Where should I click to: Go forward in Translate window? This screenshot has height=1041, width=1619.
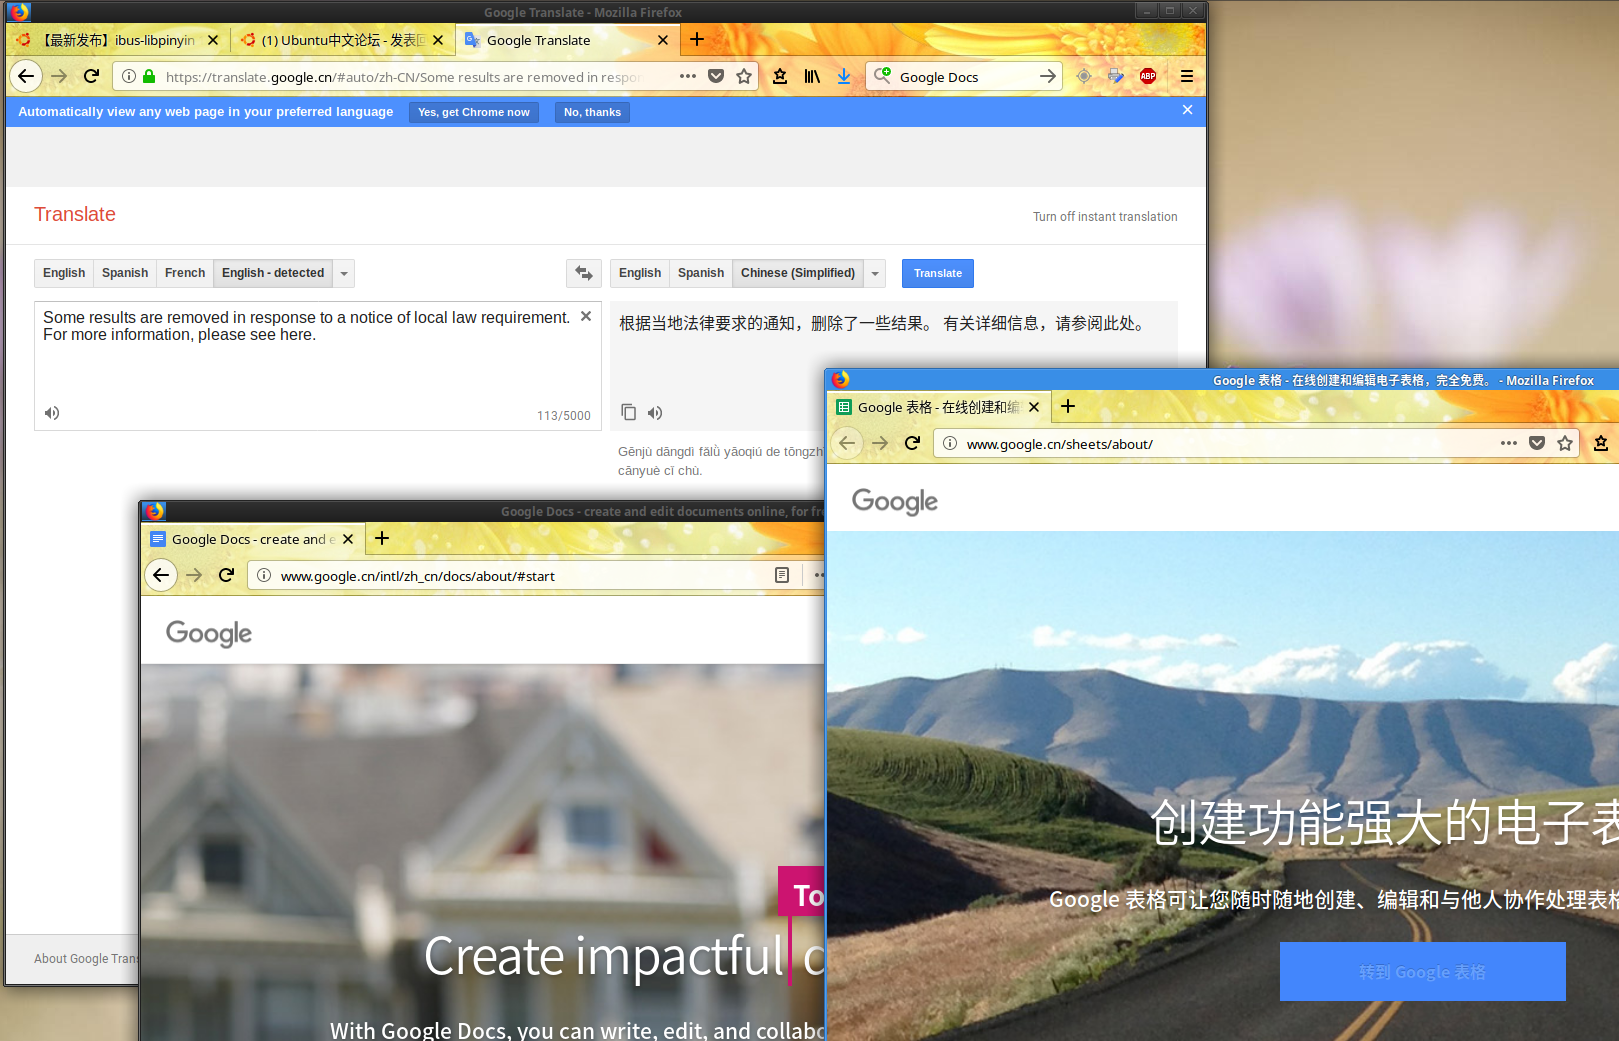click(59, 76)
